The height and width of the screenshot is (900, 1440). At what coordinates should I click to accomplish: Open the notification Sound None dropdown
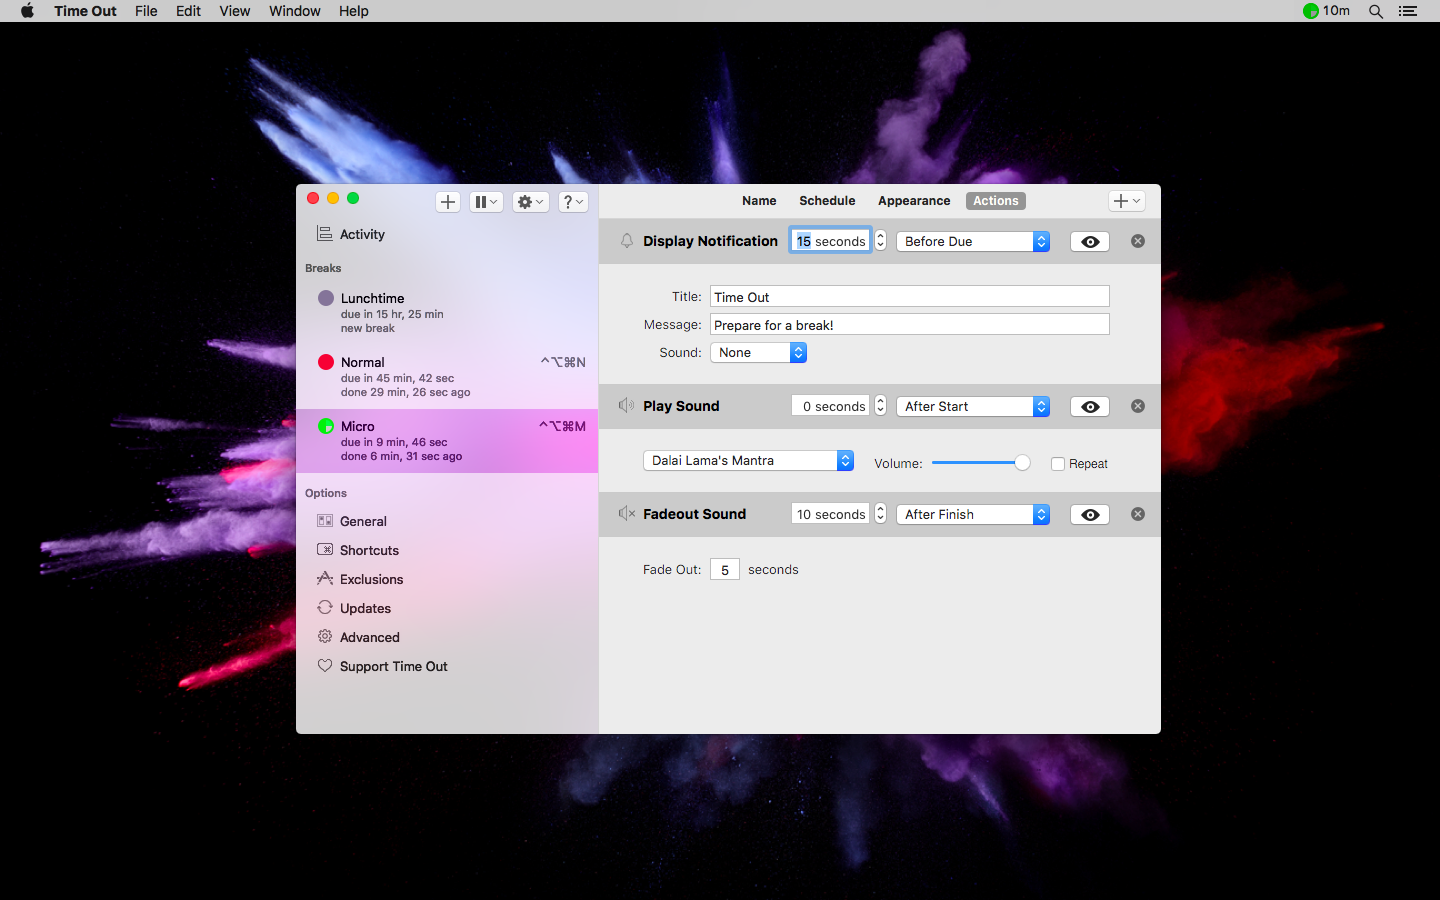(x=758, y=353)
